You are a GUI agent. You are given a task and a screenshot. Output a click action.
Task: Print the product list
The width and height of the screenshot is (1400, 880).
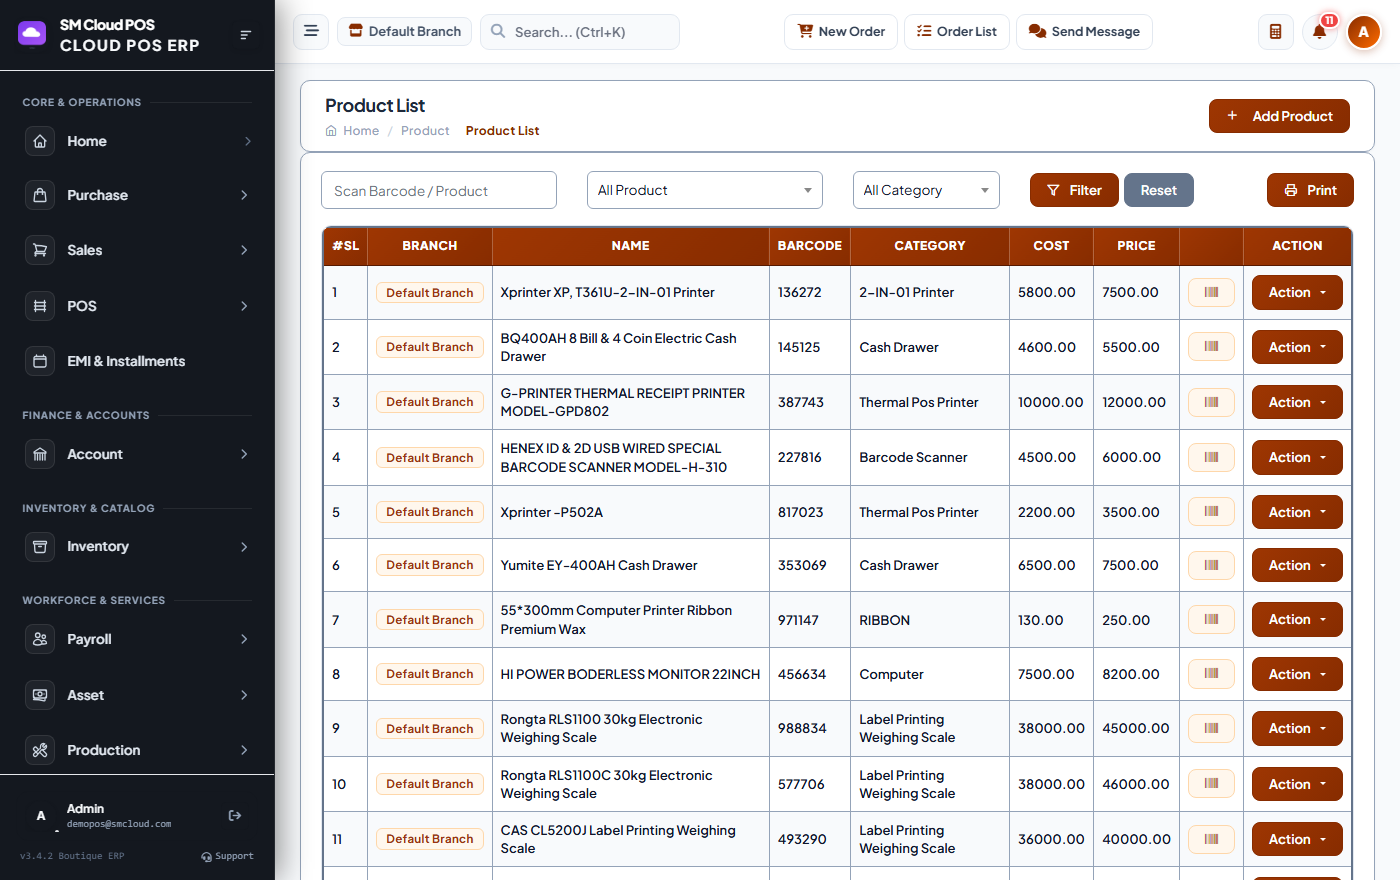coord(1310,190)
